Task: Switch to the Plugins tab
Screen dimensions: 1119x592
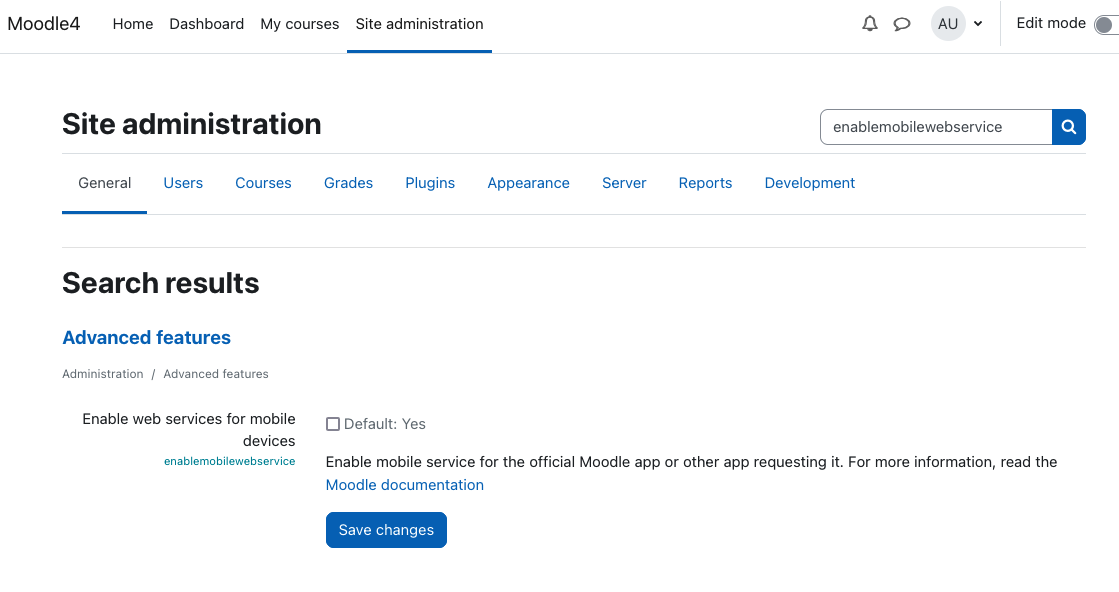Action: pyautogui.click(x=430, y=183)
